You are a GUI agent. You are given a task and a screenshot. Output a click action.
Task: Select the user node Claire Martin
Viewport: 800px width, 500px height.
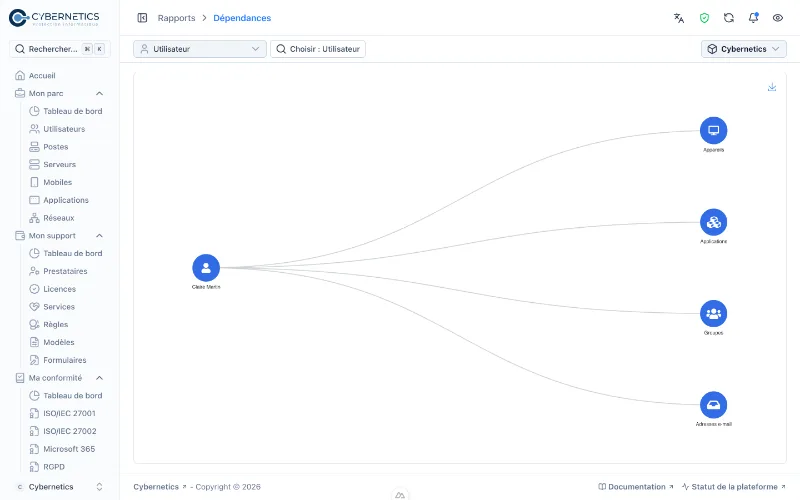(x=206, y=267)
